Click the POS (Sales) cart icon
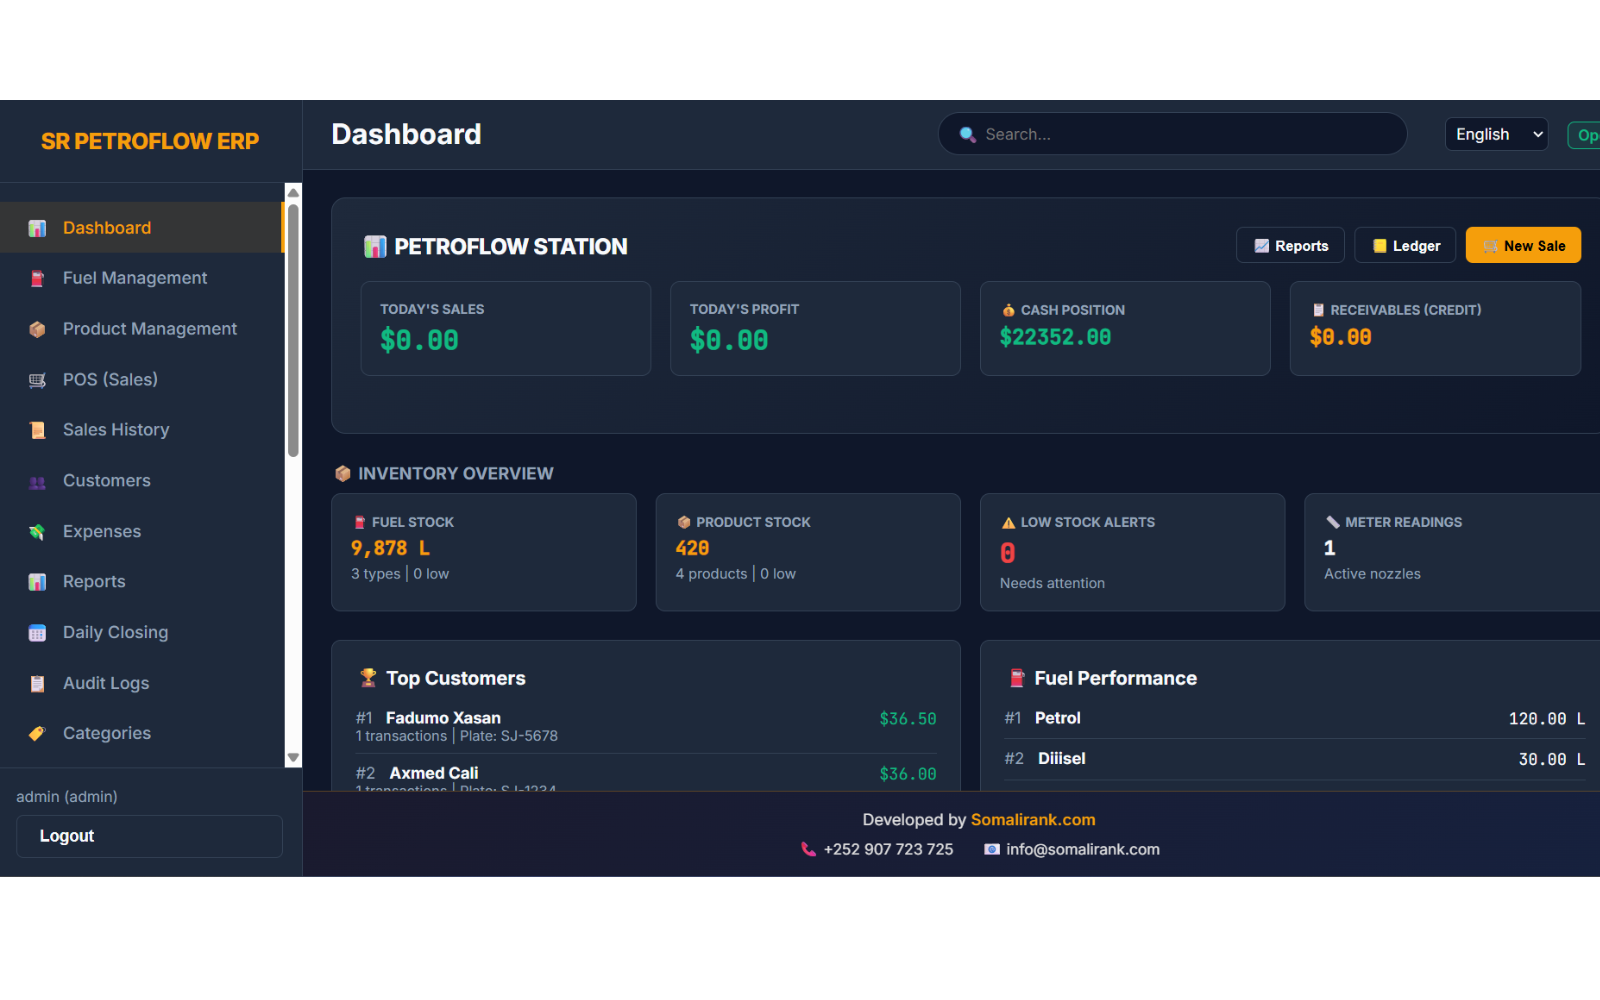The image size is (1600, 1000). (37, 380)
